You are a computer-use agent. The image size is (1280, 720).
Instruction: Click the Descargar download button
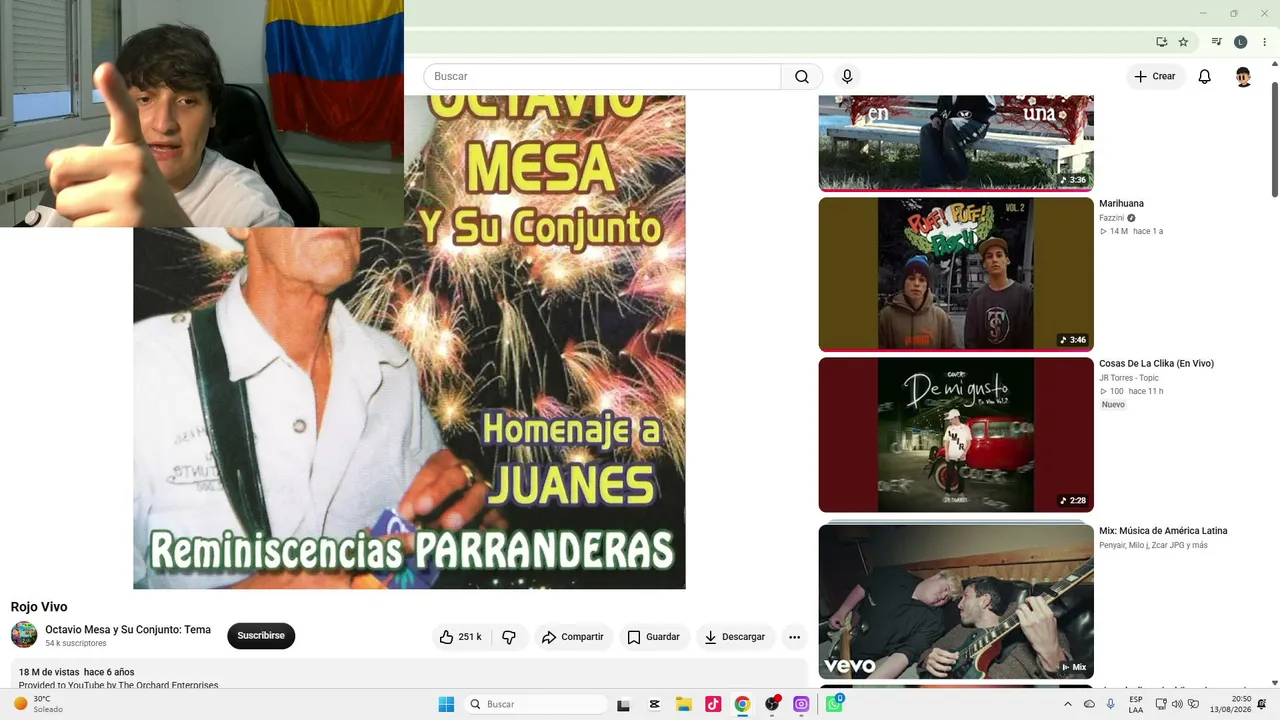pyautogui.click(x=735, y=637)
